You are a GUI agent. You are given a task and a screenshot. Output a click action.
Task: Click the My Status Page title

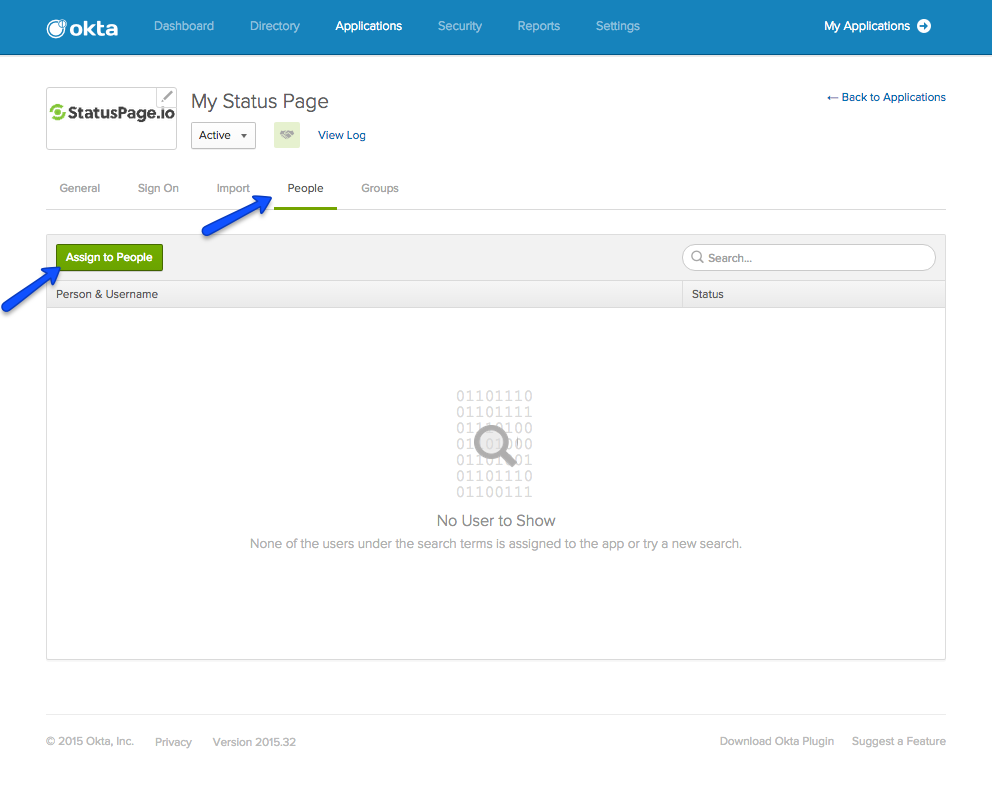pos(260,101)
